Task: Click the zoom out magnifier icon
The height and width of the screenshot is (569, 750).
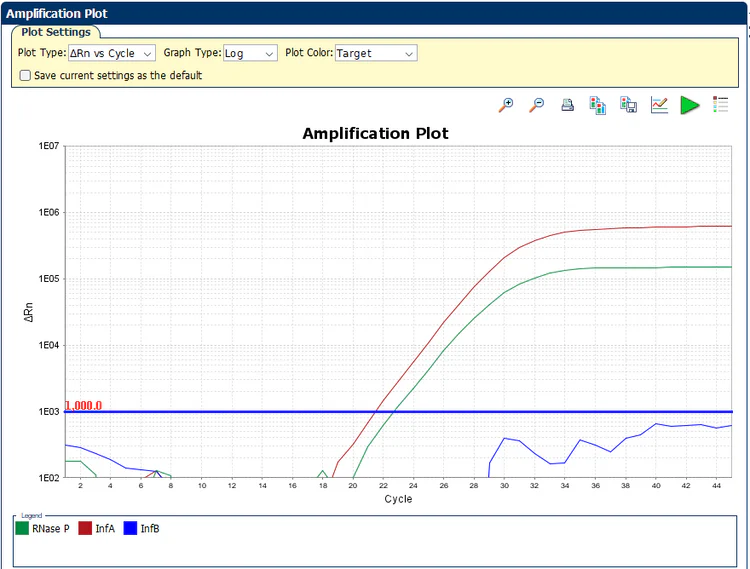Action: pos(537,105)
